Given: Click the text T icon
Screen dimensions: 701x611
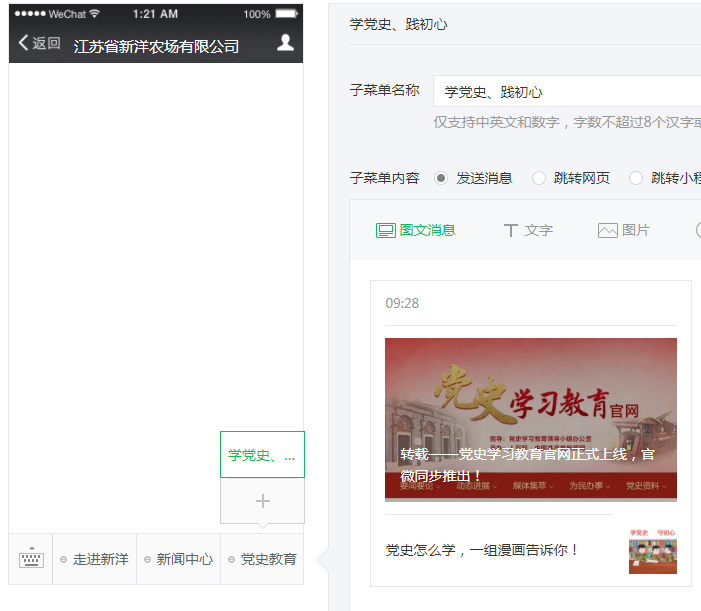Looking at the screenshot, I should click(511, 230).
